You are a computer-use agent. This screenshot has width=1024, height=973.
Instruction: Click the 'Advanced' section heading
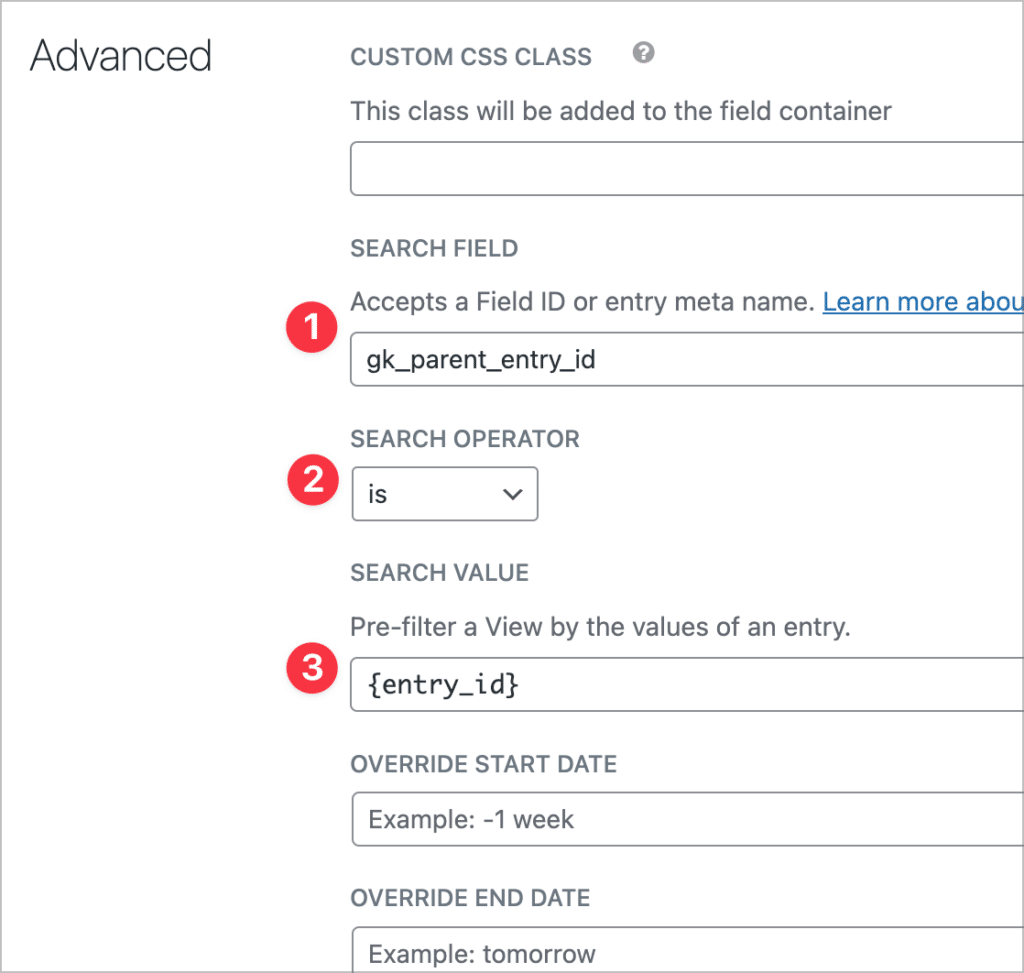click(x=121, y=56)
